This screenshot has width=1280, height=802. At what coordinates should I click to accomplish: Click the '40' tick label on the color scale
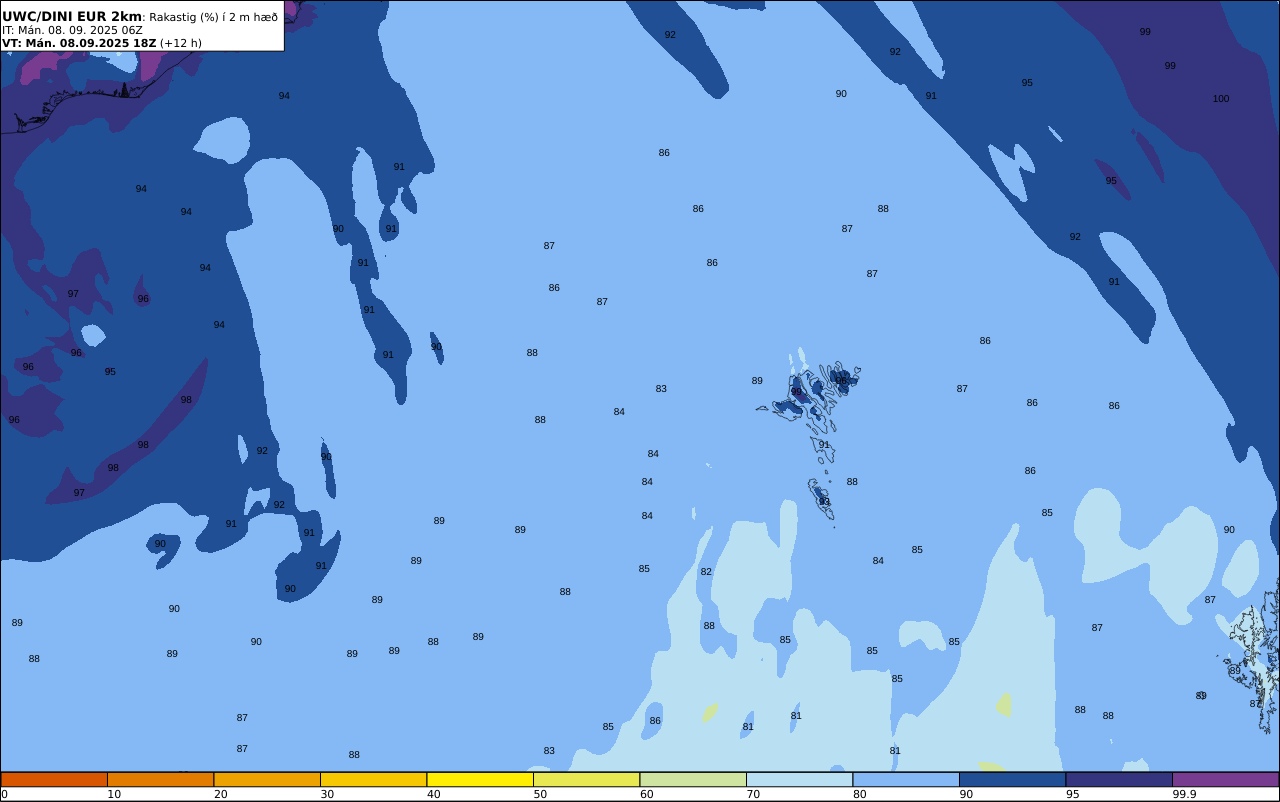point(434,794)
